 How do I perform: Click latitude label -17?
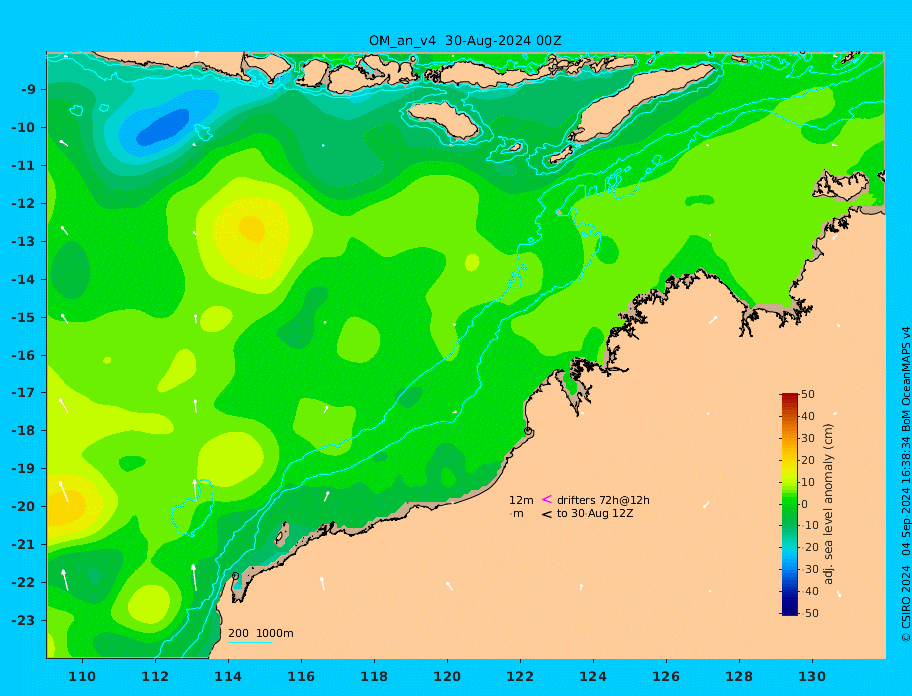click(23, 392)
